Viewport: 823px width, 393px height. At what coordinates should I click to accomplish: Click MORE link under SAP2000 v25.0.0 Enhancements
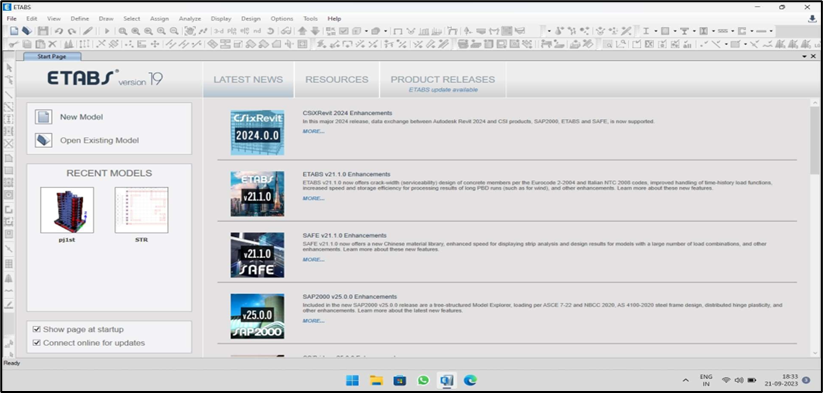[x=313, y=321]
